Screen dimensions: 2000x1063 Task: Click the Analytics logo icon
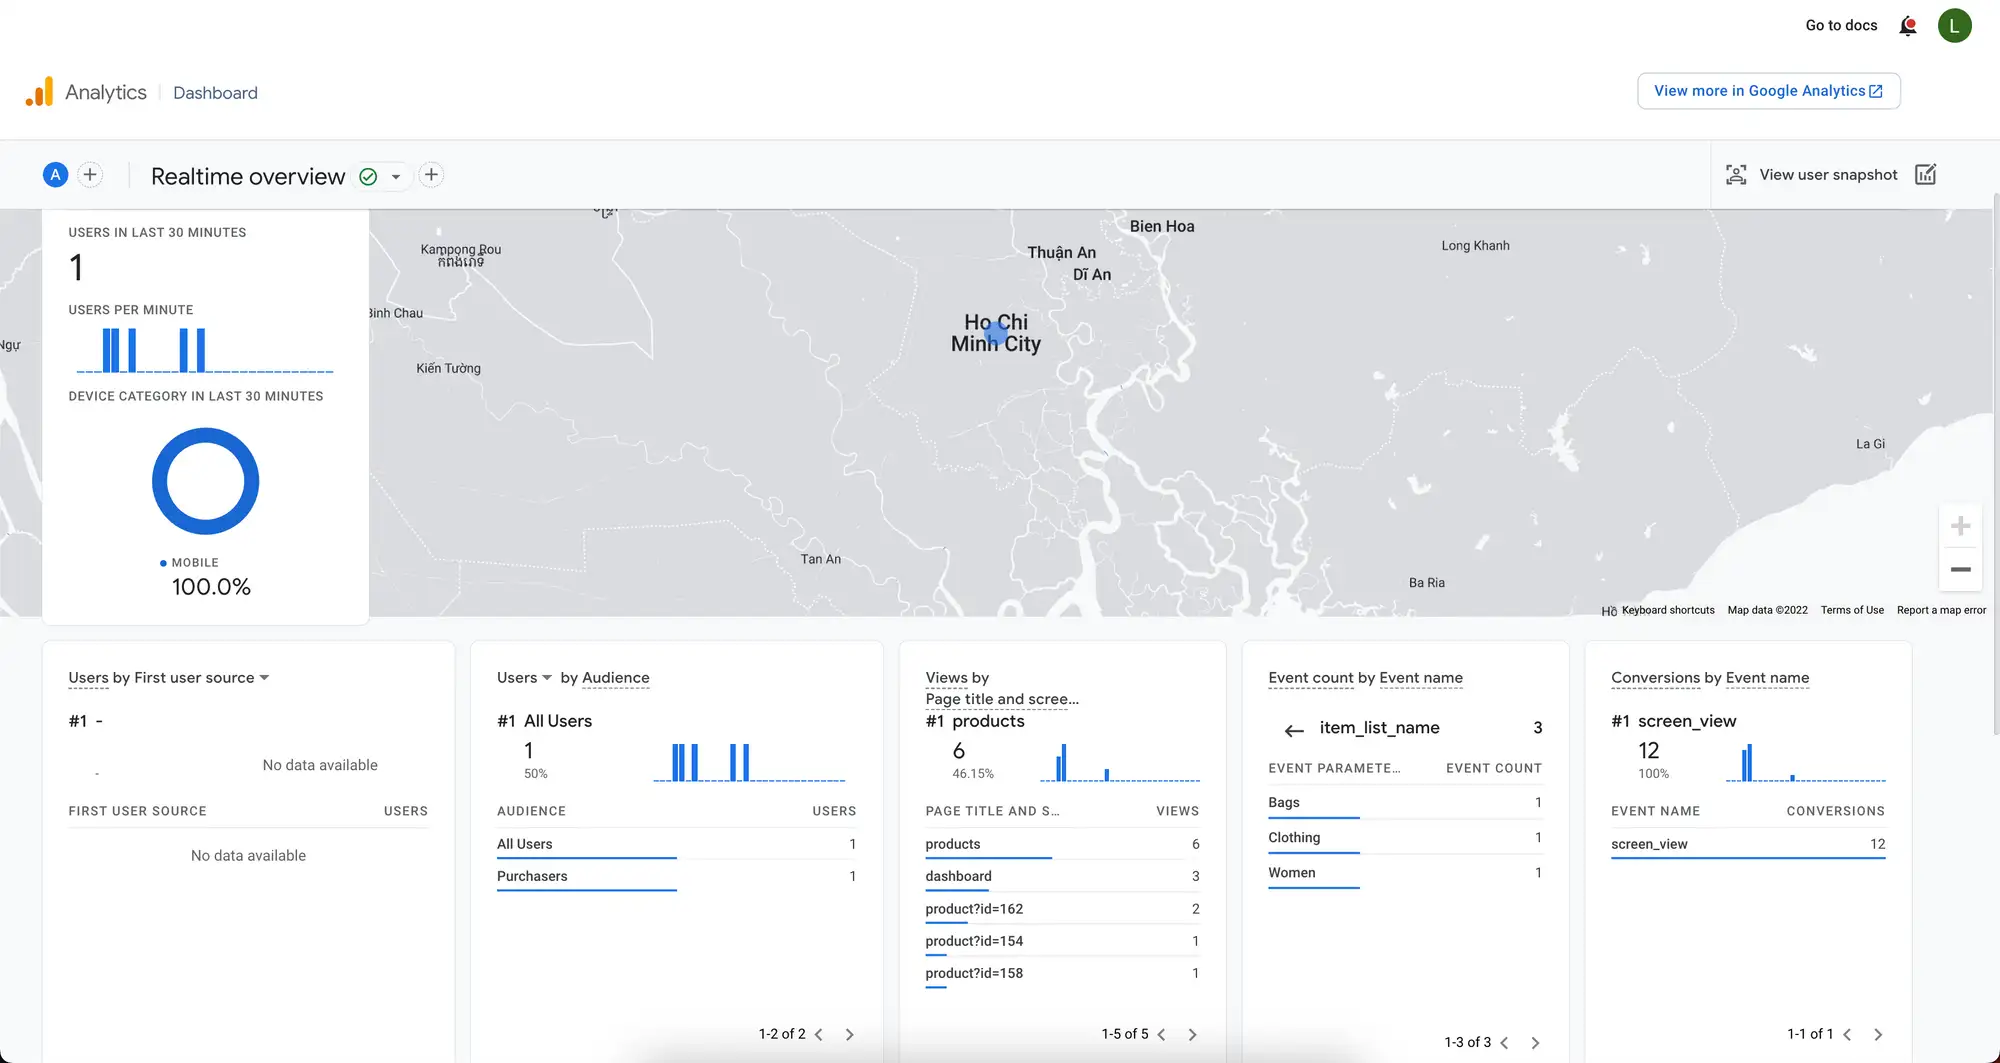[x=39, y=92]
